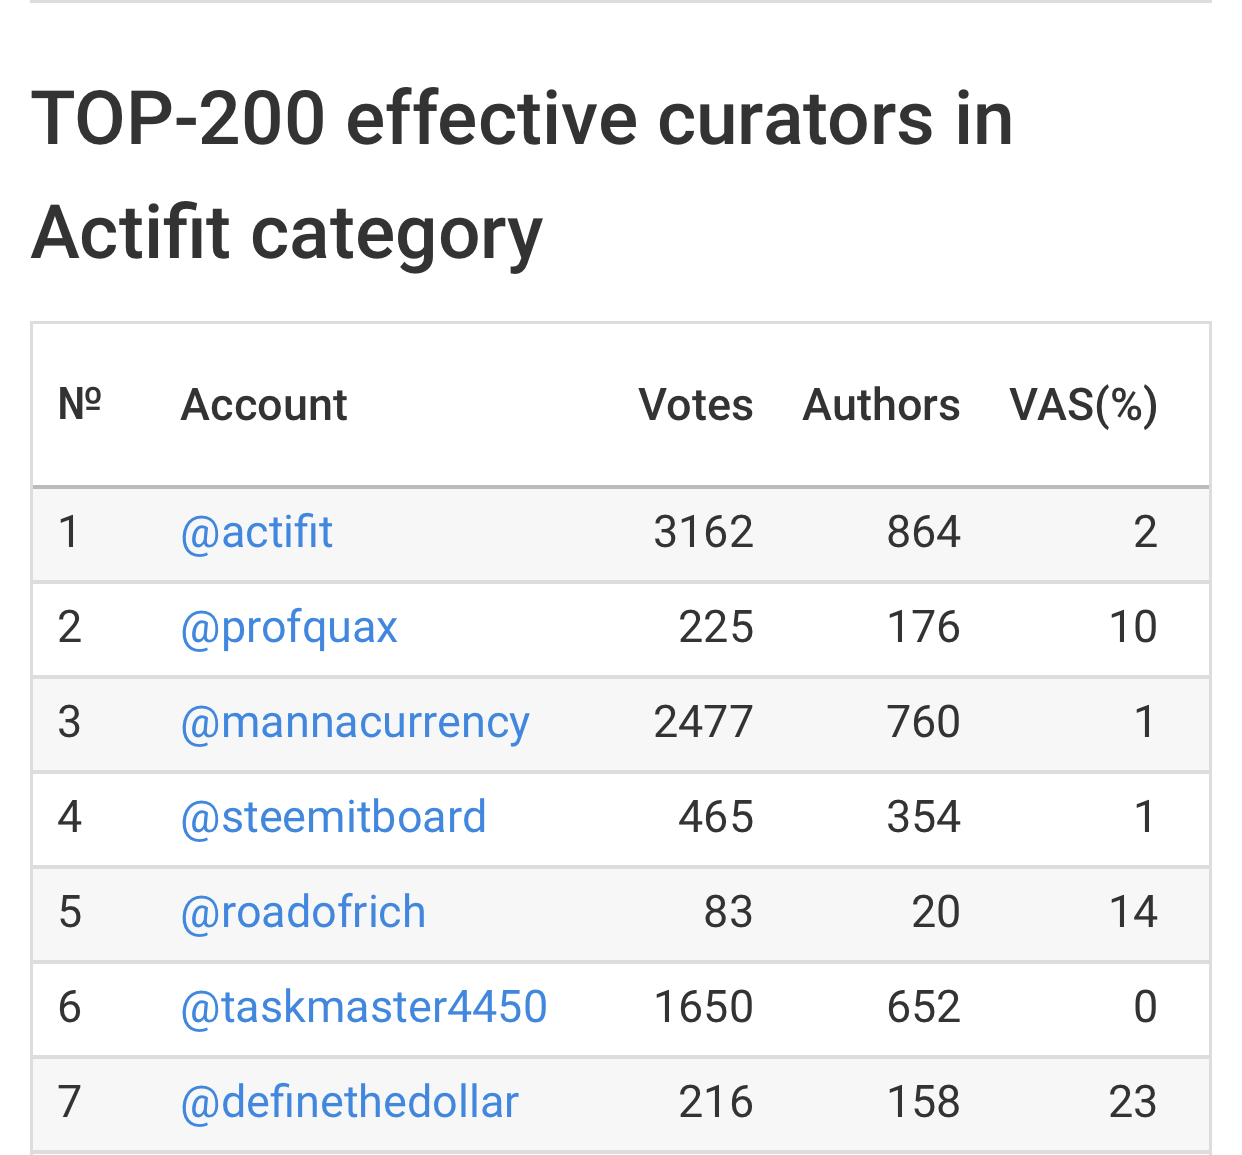
Task: Click the Account column header
Action: (264, 405)
